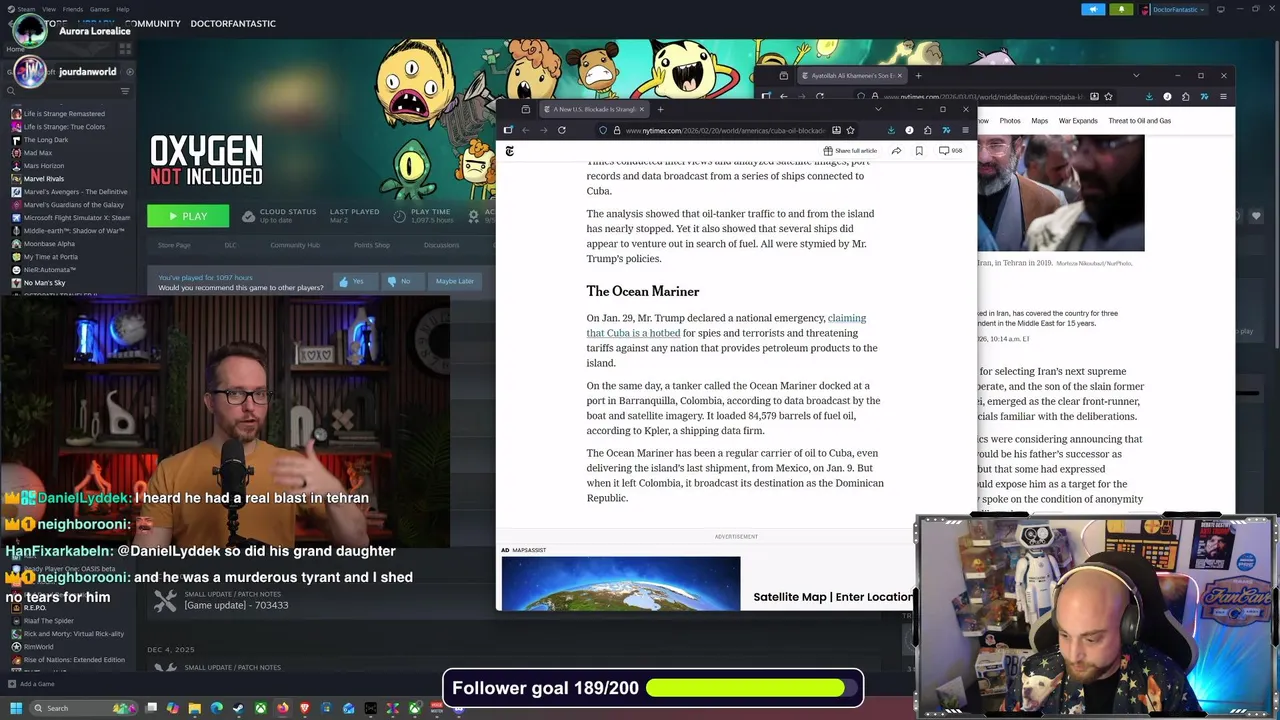Image resolution: width=1280 pixels, height=720 pixels.
Task: Open the Friends menu in Steam
Action: (x=73, y=9)
